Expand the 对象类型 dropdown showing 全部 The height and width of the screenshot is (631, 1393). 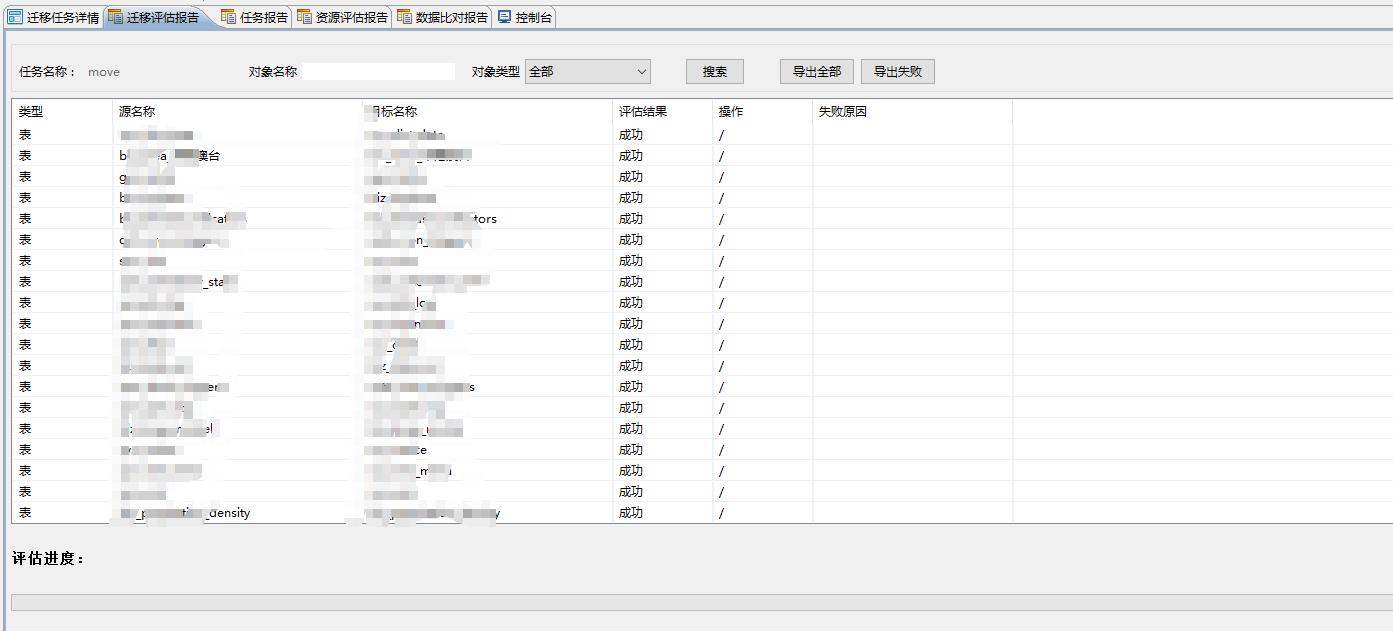click(588, 72)
